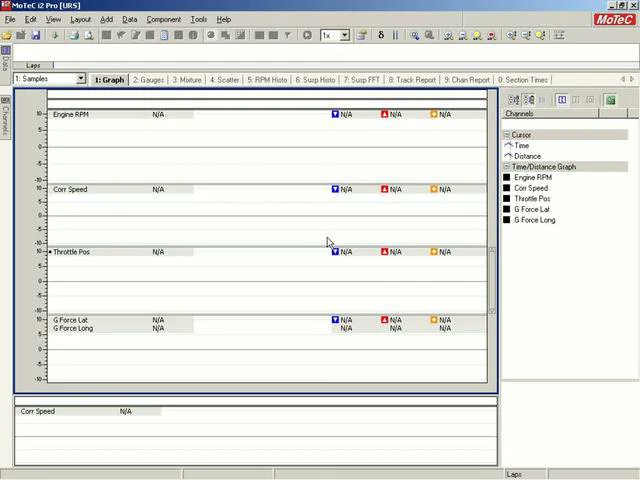
Task: Click the Laps status bar entry
Action: coord(513,474)
